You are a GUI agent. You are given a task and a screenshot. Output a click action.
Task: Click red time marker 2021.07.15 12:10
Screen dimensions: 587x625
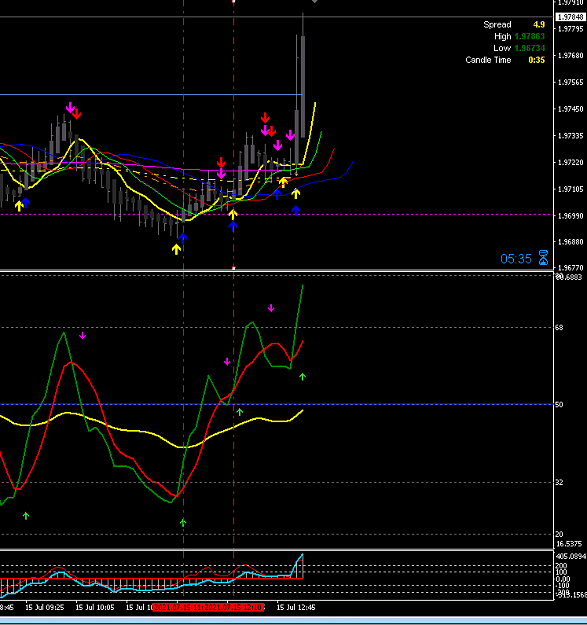pyautogui.click(x=234, y=607)
